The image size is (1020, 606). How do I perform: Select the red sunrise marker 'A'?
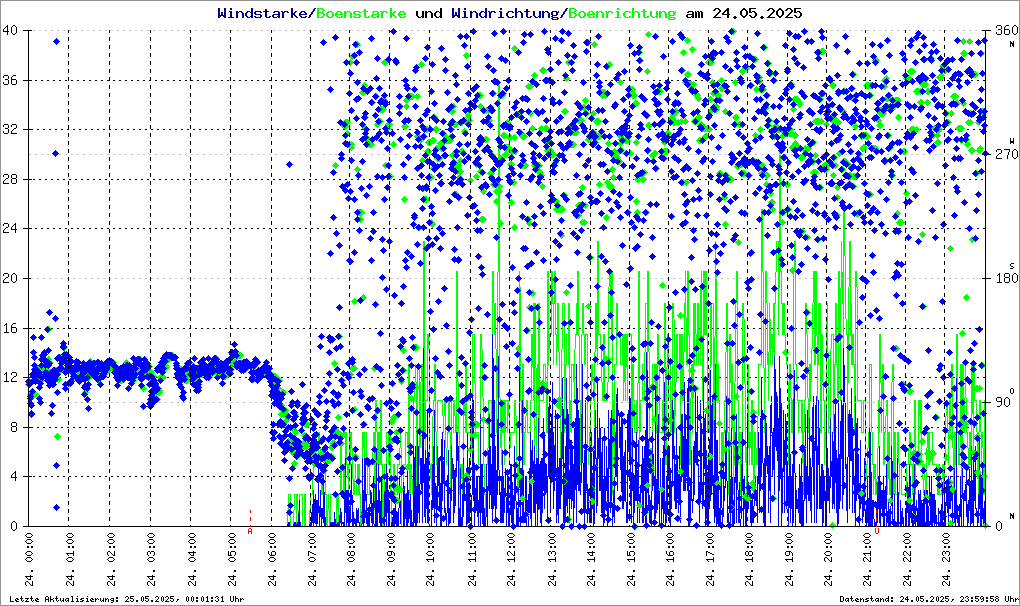pos(250,531)
